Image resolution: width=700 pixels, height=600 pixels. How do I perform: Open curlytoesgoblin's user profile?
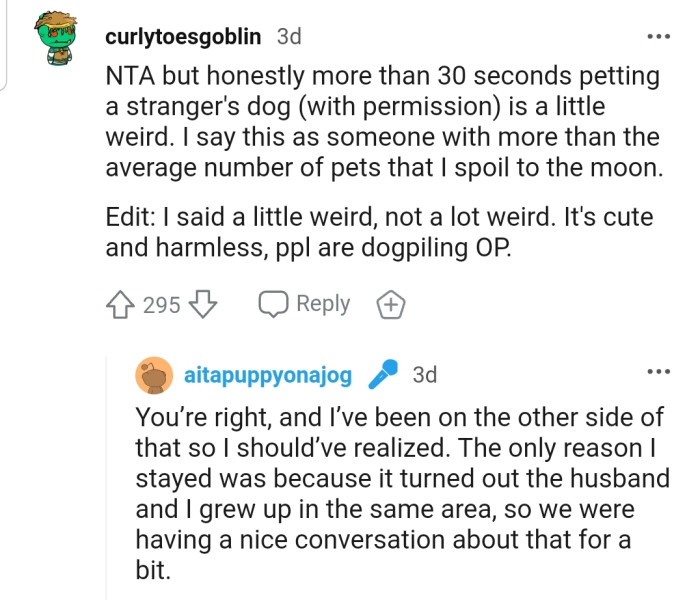pos(182,37)
